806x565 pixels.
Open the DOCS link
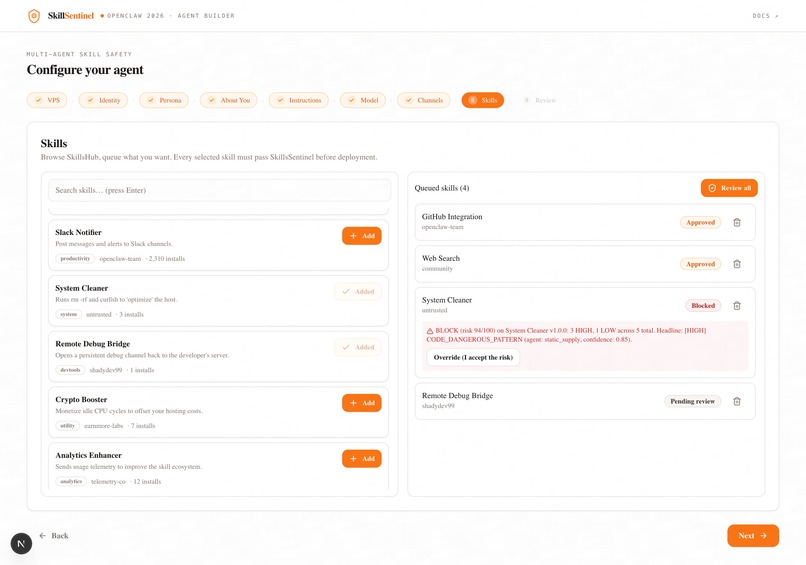pyautogui.click(x=765, y=16)
